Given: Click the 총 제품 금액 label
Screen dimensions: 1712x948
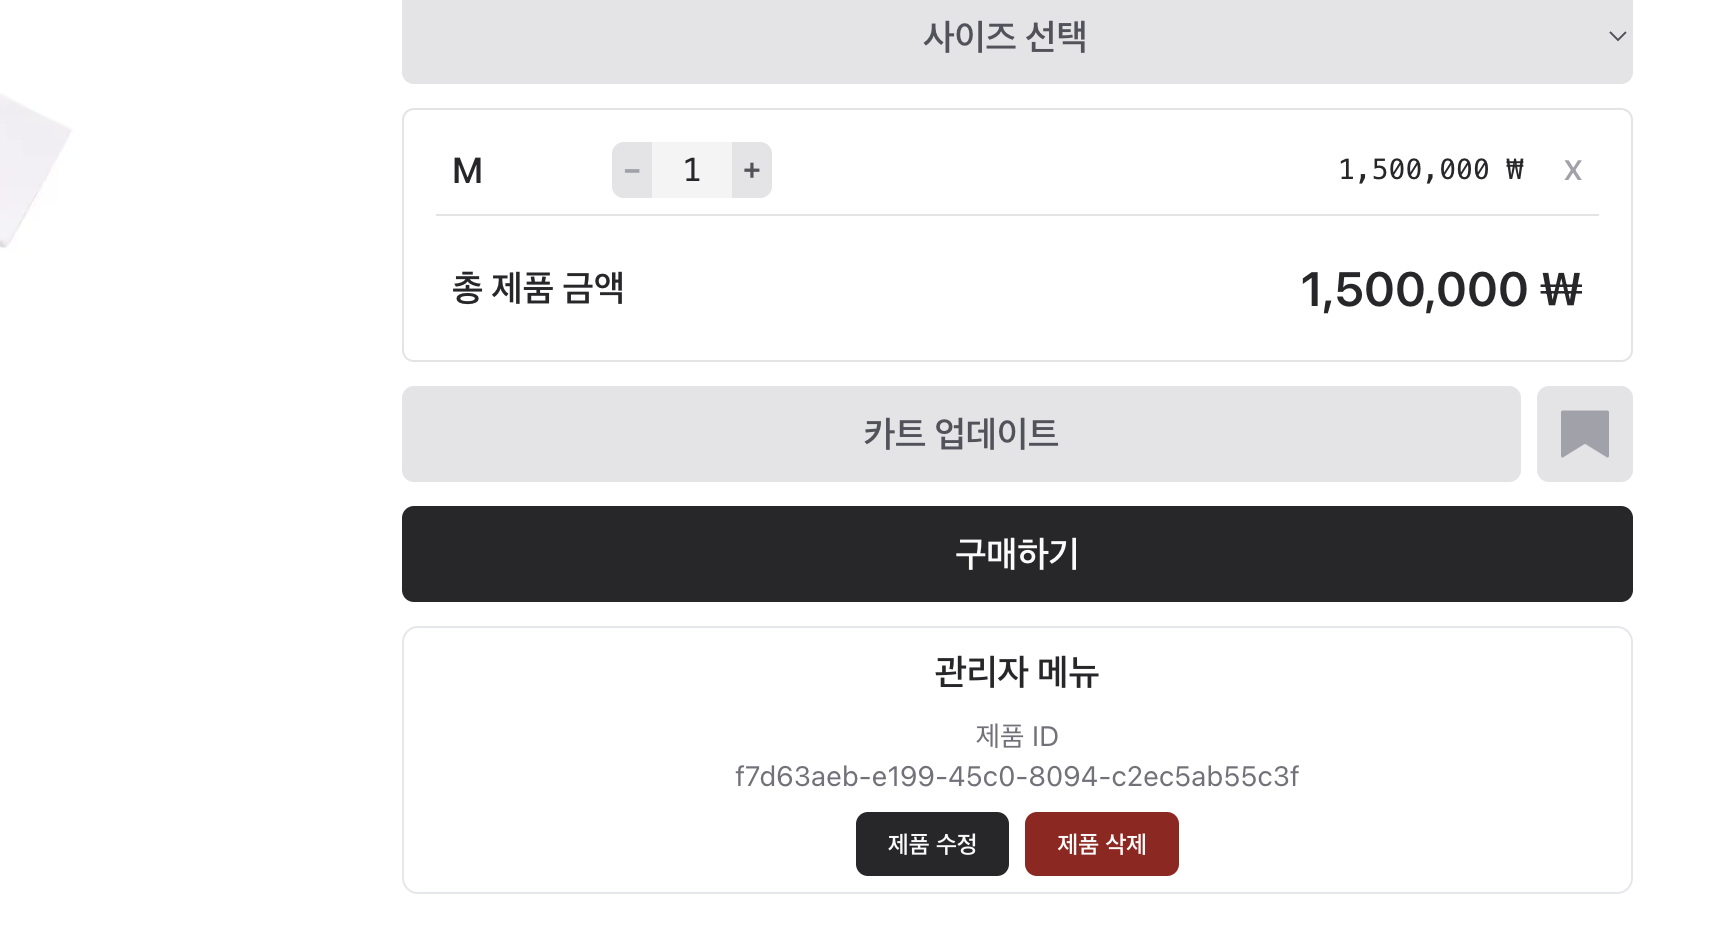Looking at the screenshot, I should [538, 288].
